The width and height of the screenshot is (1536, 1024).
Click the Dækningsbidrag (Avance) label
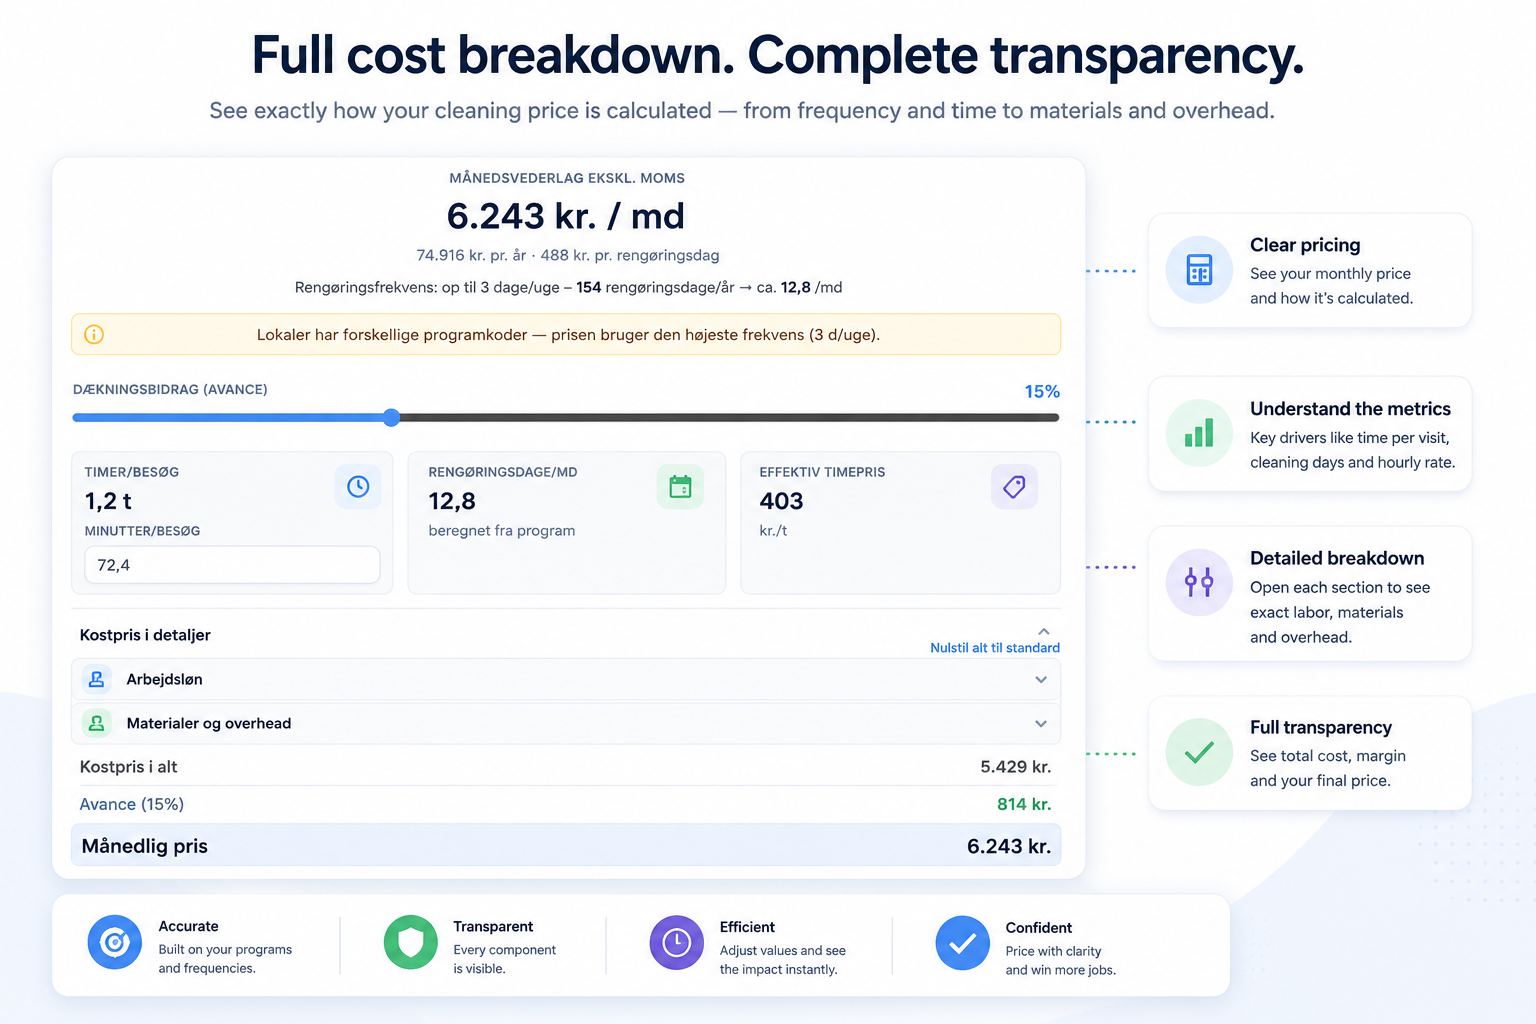[x=170, y=389]
